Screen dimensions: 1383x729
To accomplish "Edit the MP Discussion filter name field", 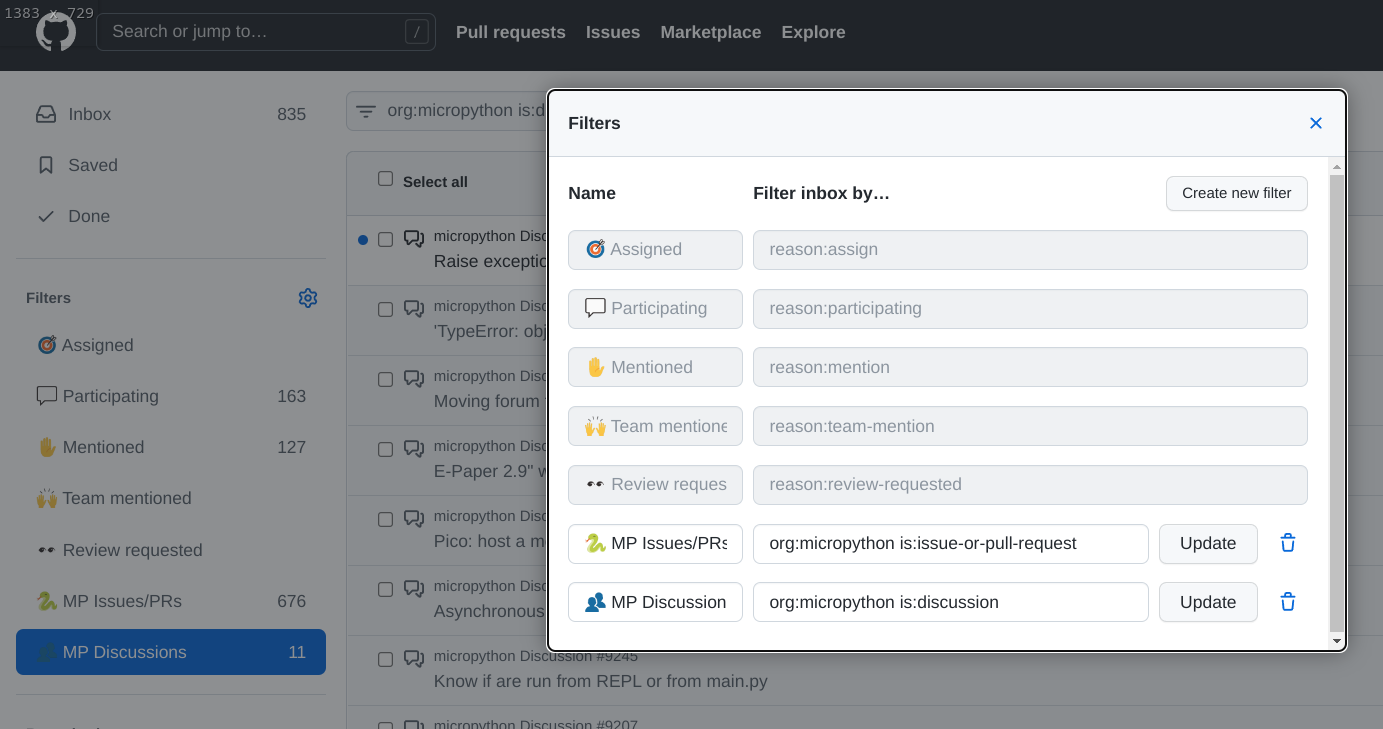I will pos(655,602).
